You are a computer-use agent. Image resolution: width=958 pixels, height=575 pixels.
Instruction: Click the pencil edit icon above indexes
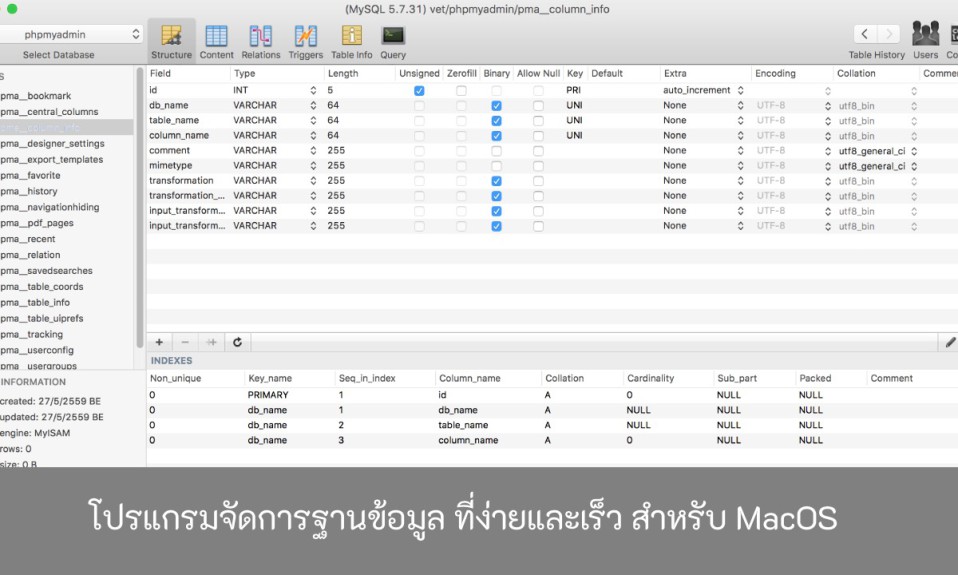pos(949,342)
